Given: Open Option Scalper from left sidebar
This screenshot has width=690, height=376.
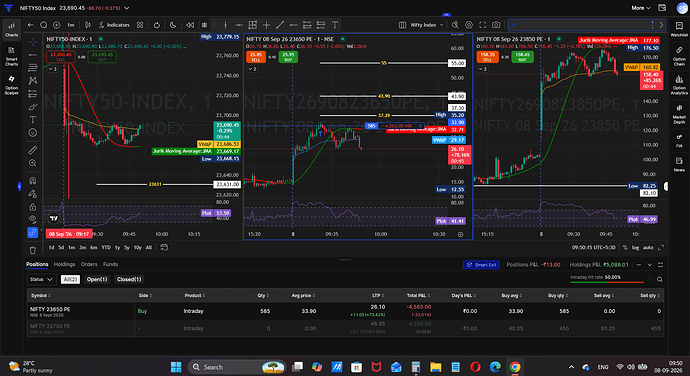Looking at the screenshot, I should click(x=11, y=85).
